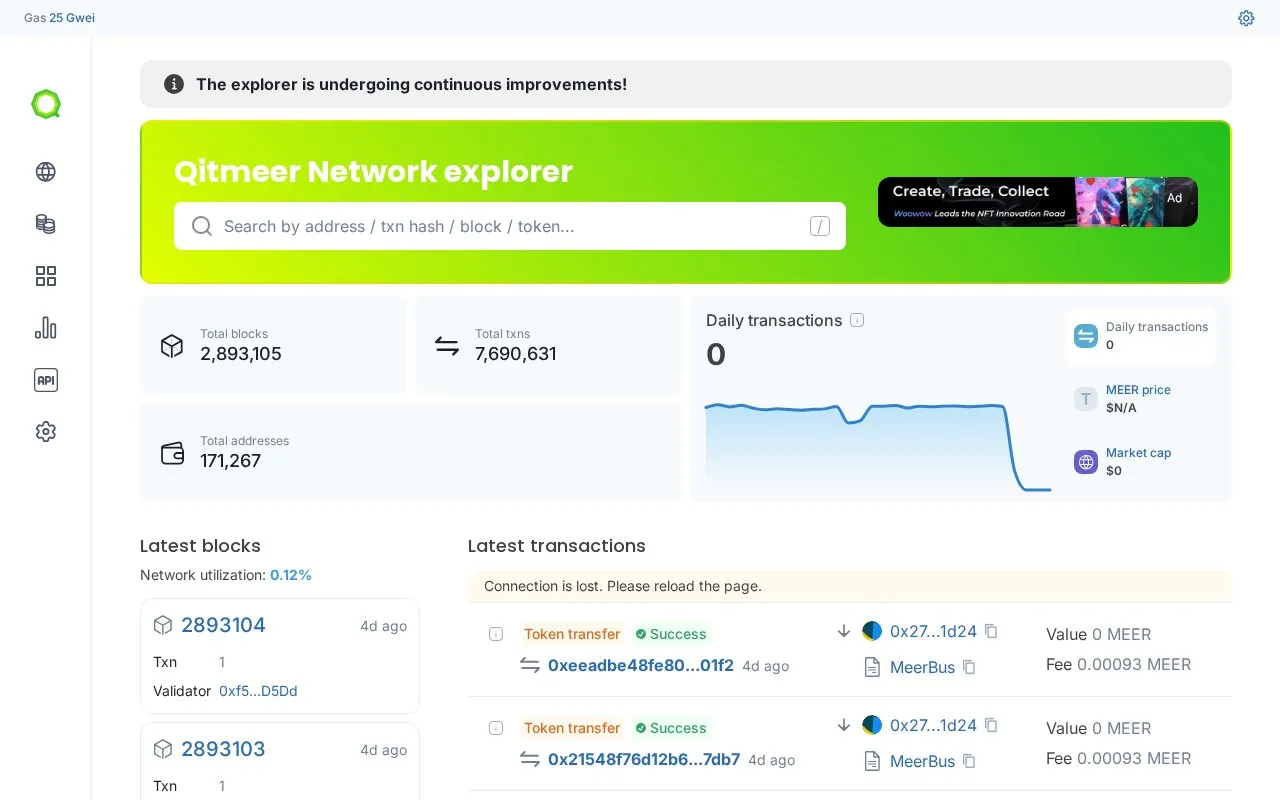
Task: Click Total addresses value 171,267
Action: pos(230,461)
